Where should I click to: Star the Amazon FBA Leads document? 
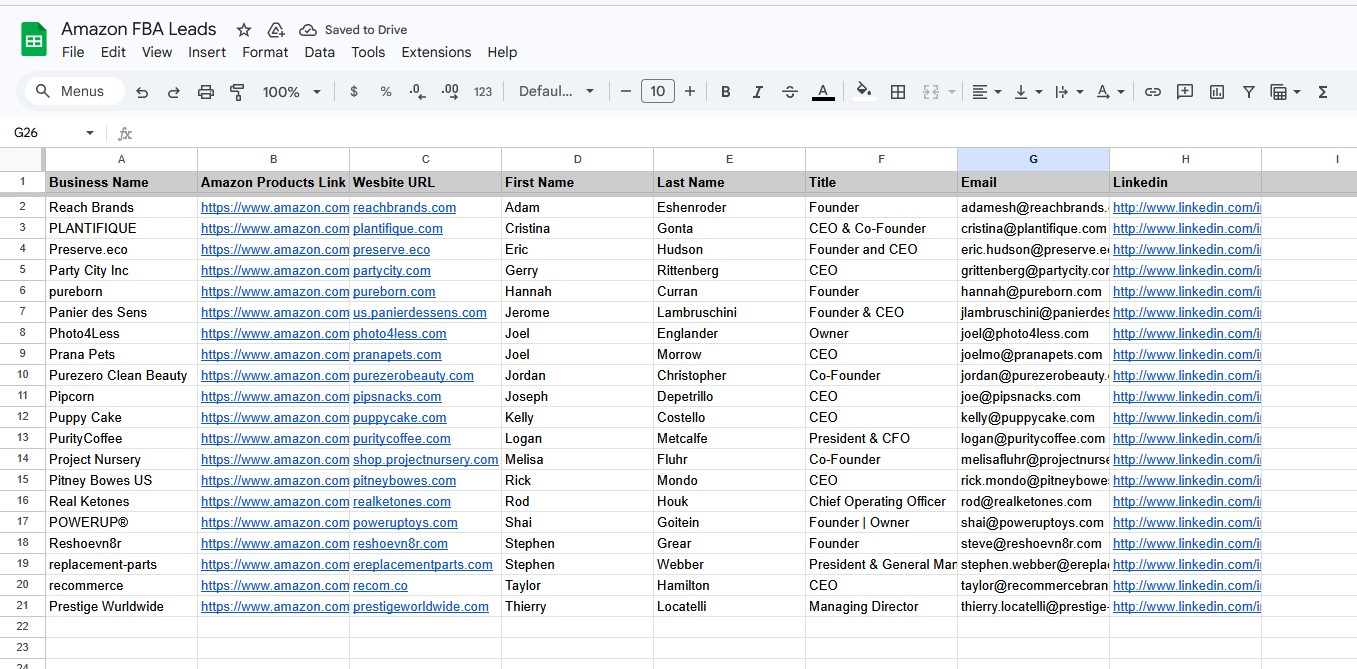pyautogui.click(x=244, y=30)
